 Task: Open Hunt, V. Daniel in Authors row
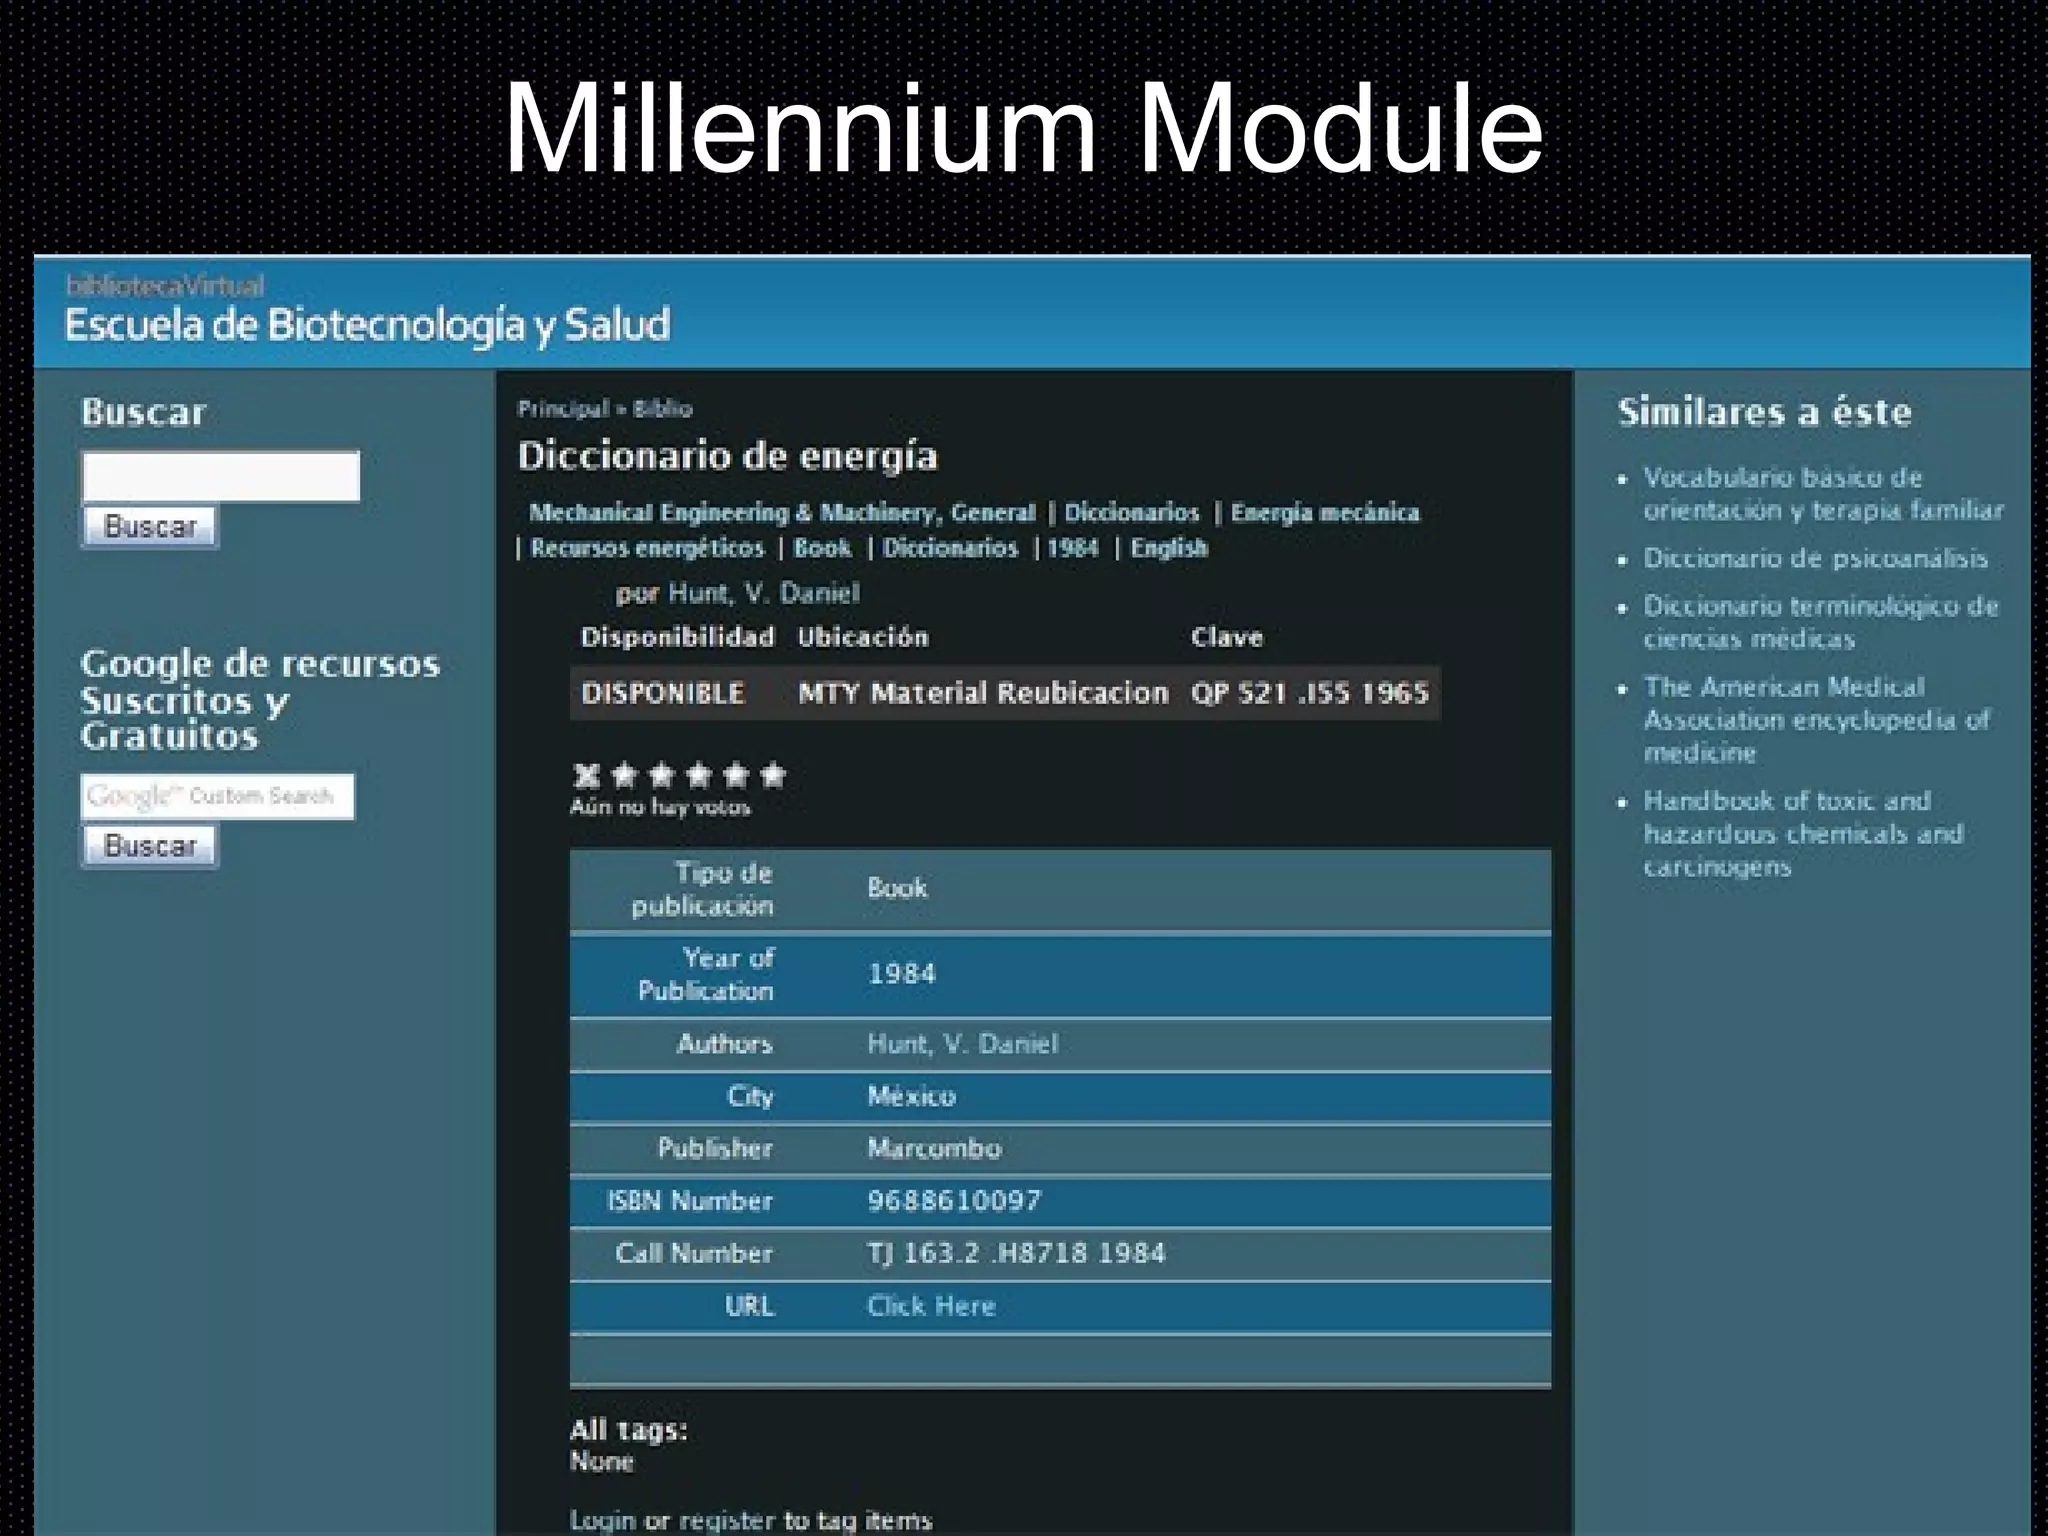(x=962, y=1044)
